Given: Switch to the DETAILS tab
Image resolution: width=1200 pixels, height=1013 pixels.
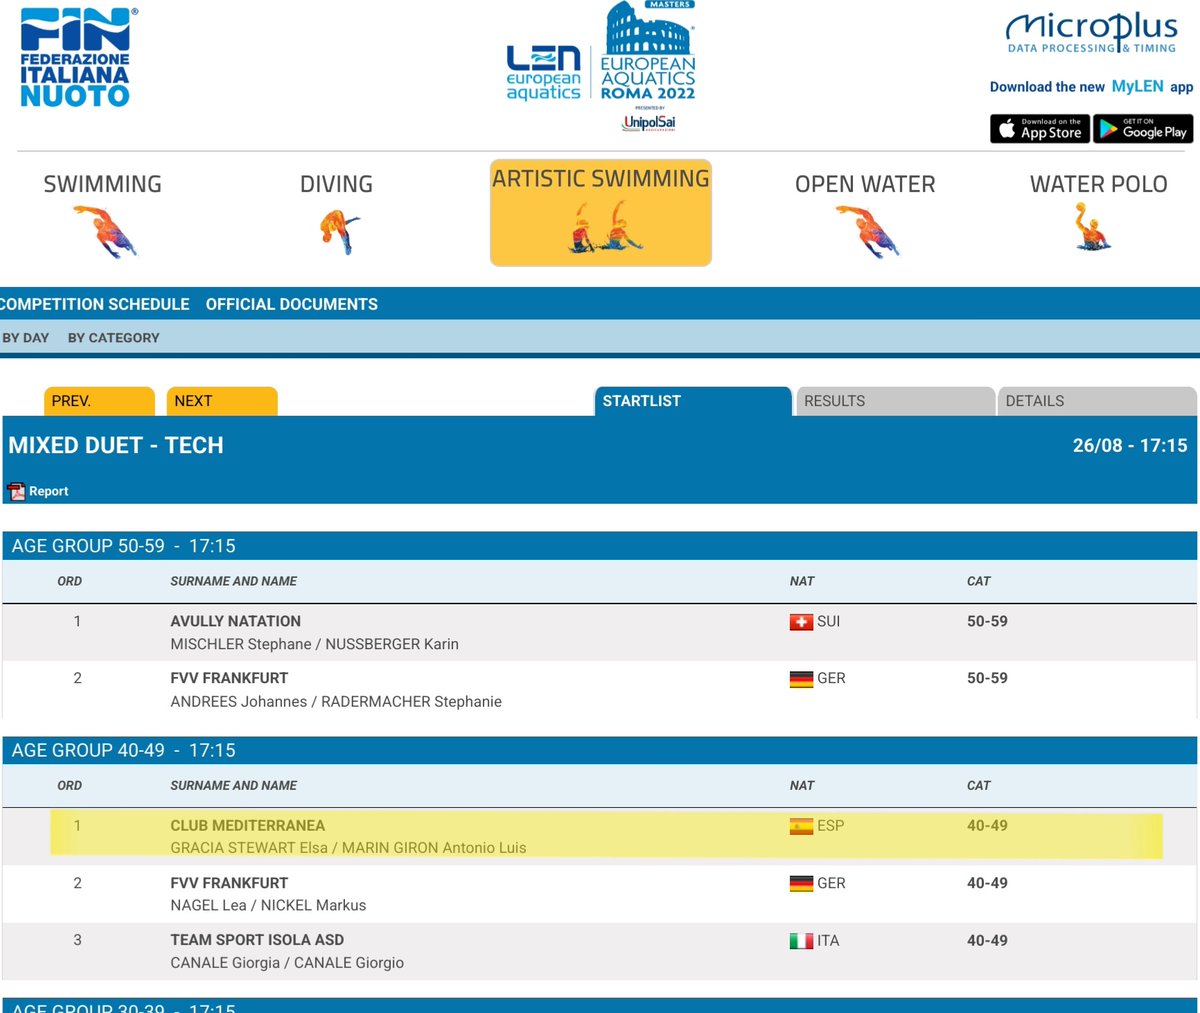Looking at the screenshot, I should tap(1097, 401).
